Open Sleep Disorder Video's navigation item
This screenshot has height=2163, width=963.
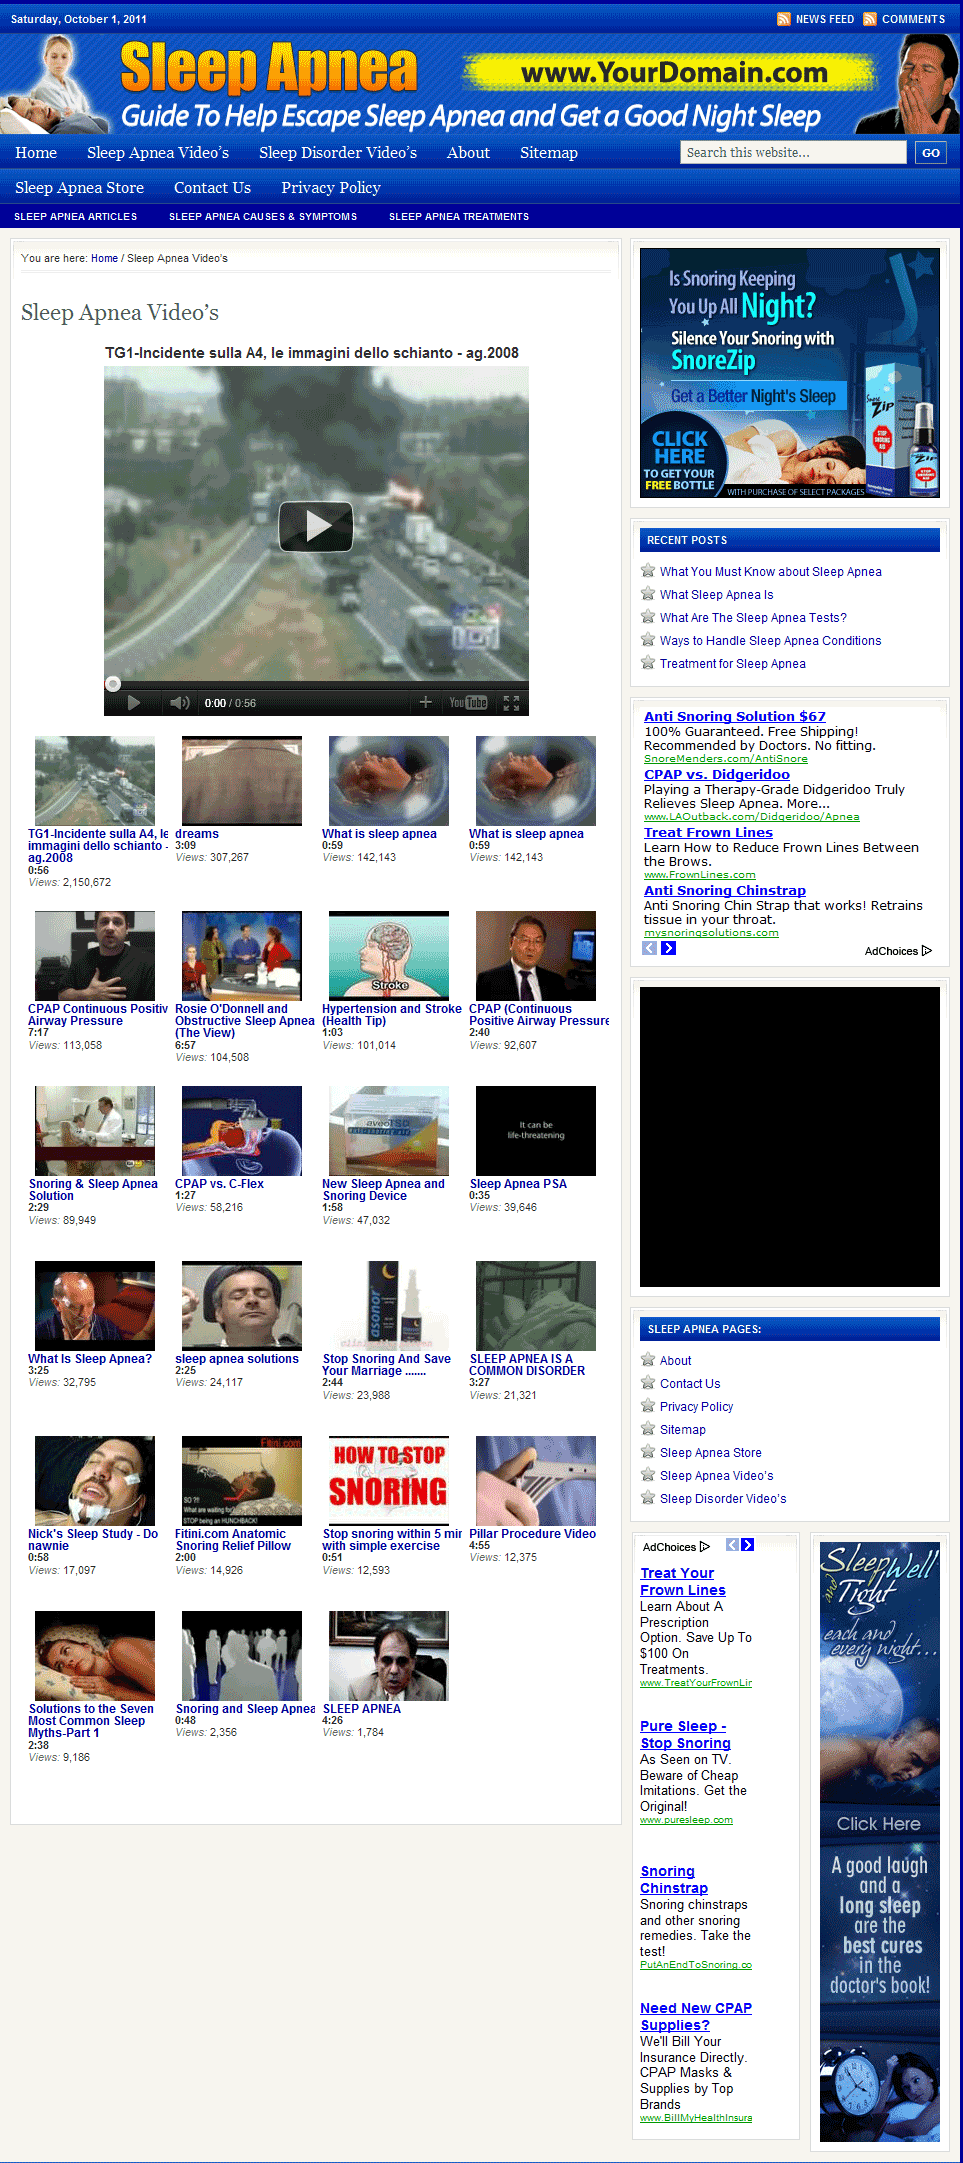click(x=338, y=153)
